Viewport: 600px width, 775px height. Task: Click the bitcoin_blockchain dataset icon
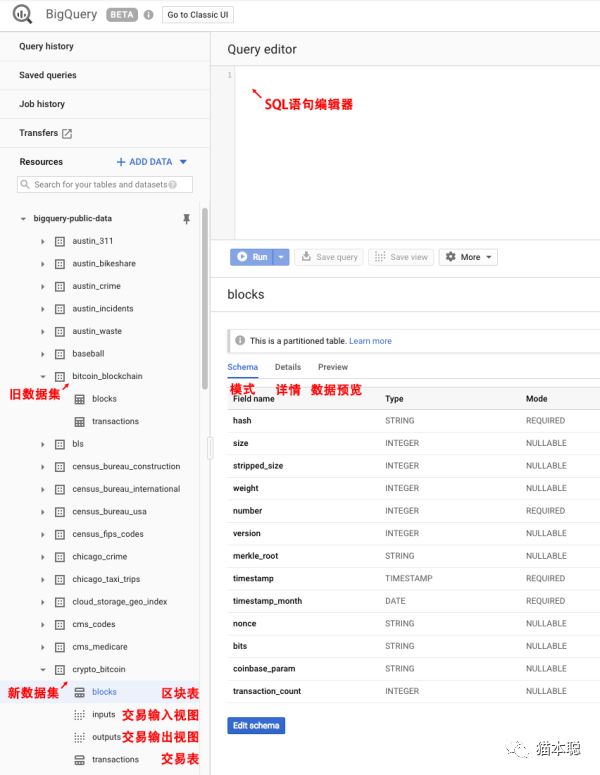click(60, 377)
